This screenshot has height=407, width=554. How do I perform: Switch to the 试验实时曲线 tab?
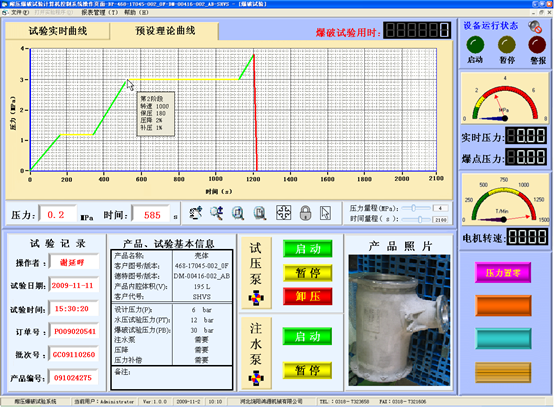point(58,31)
